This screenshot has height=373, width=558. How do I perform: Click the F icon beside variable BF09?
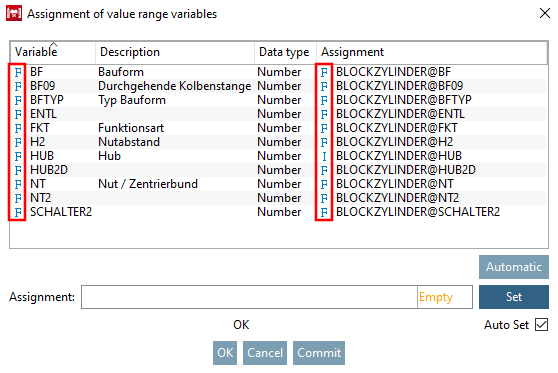(18, 86)
